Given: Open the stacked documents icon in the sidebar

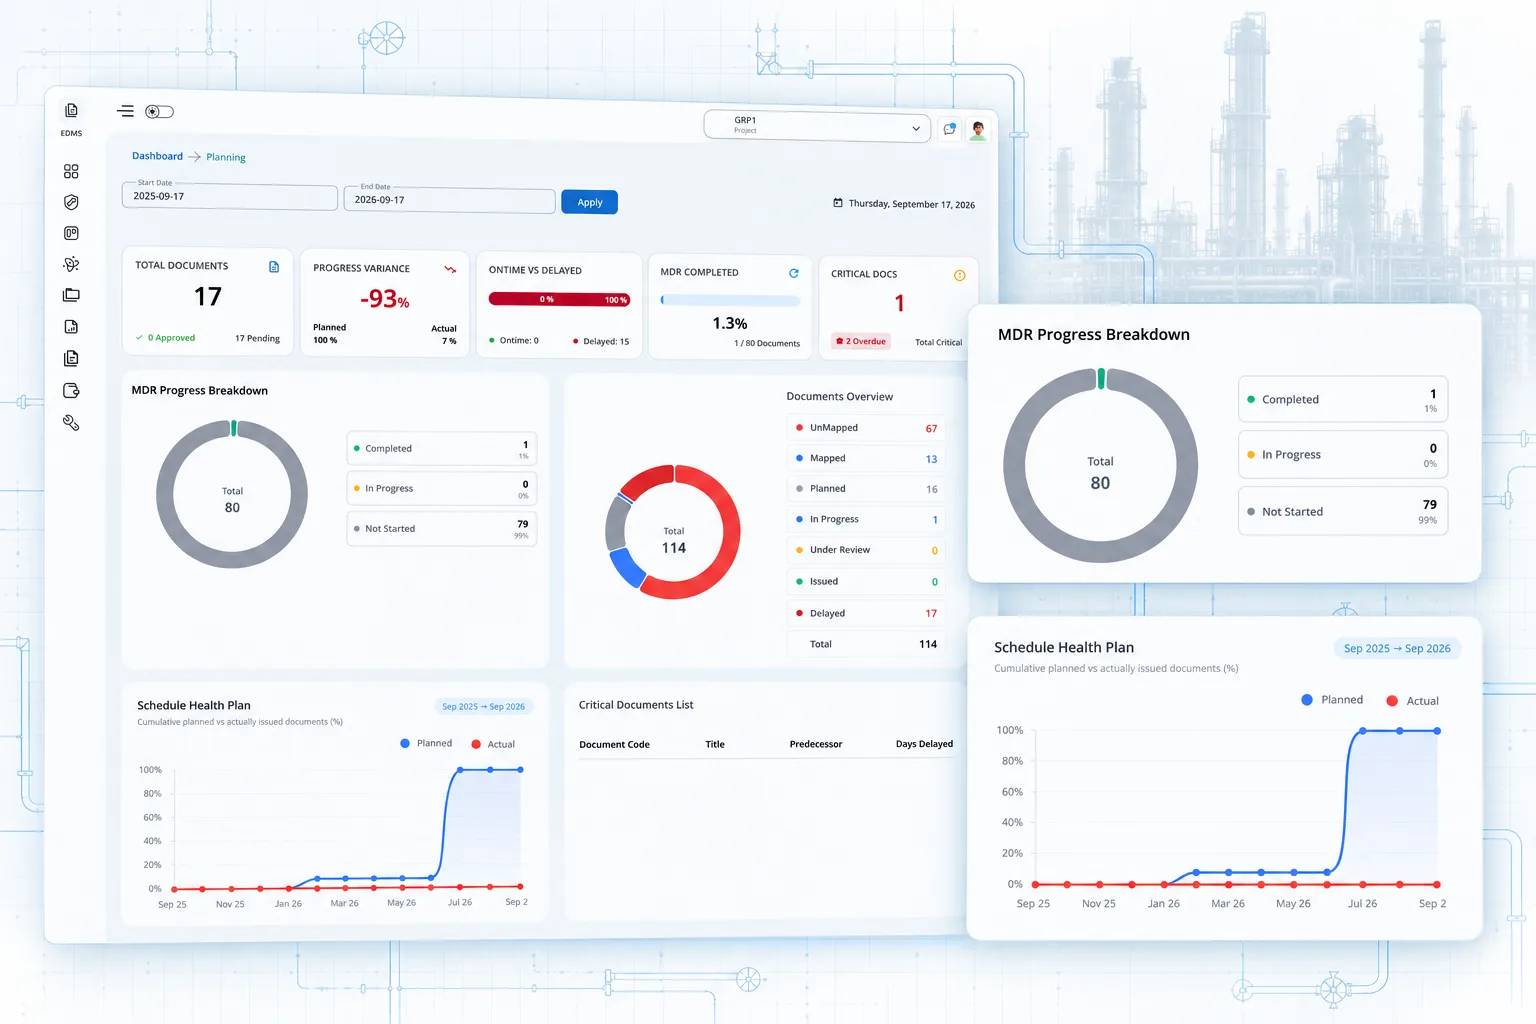Looking at the screenshot, I should (x=71, y=358).
